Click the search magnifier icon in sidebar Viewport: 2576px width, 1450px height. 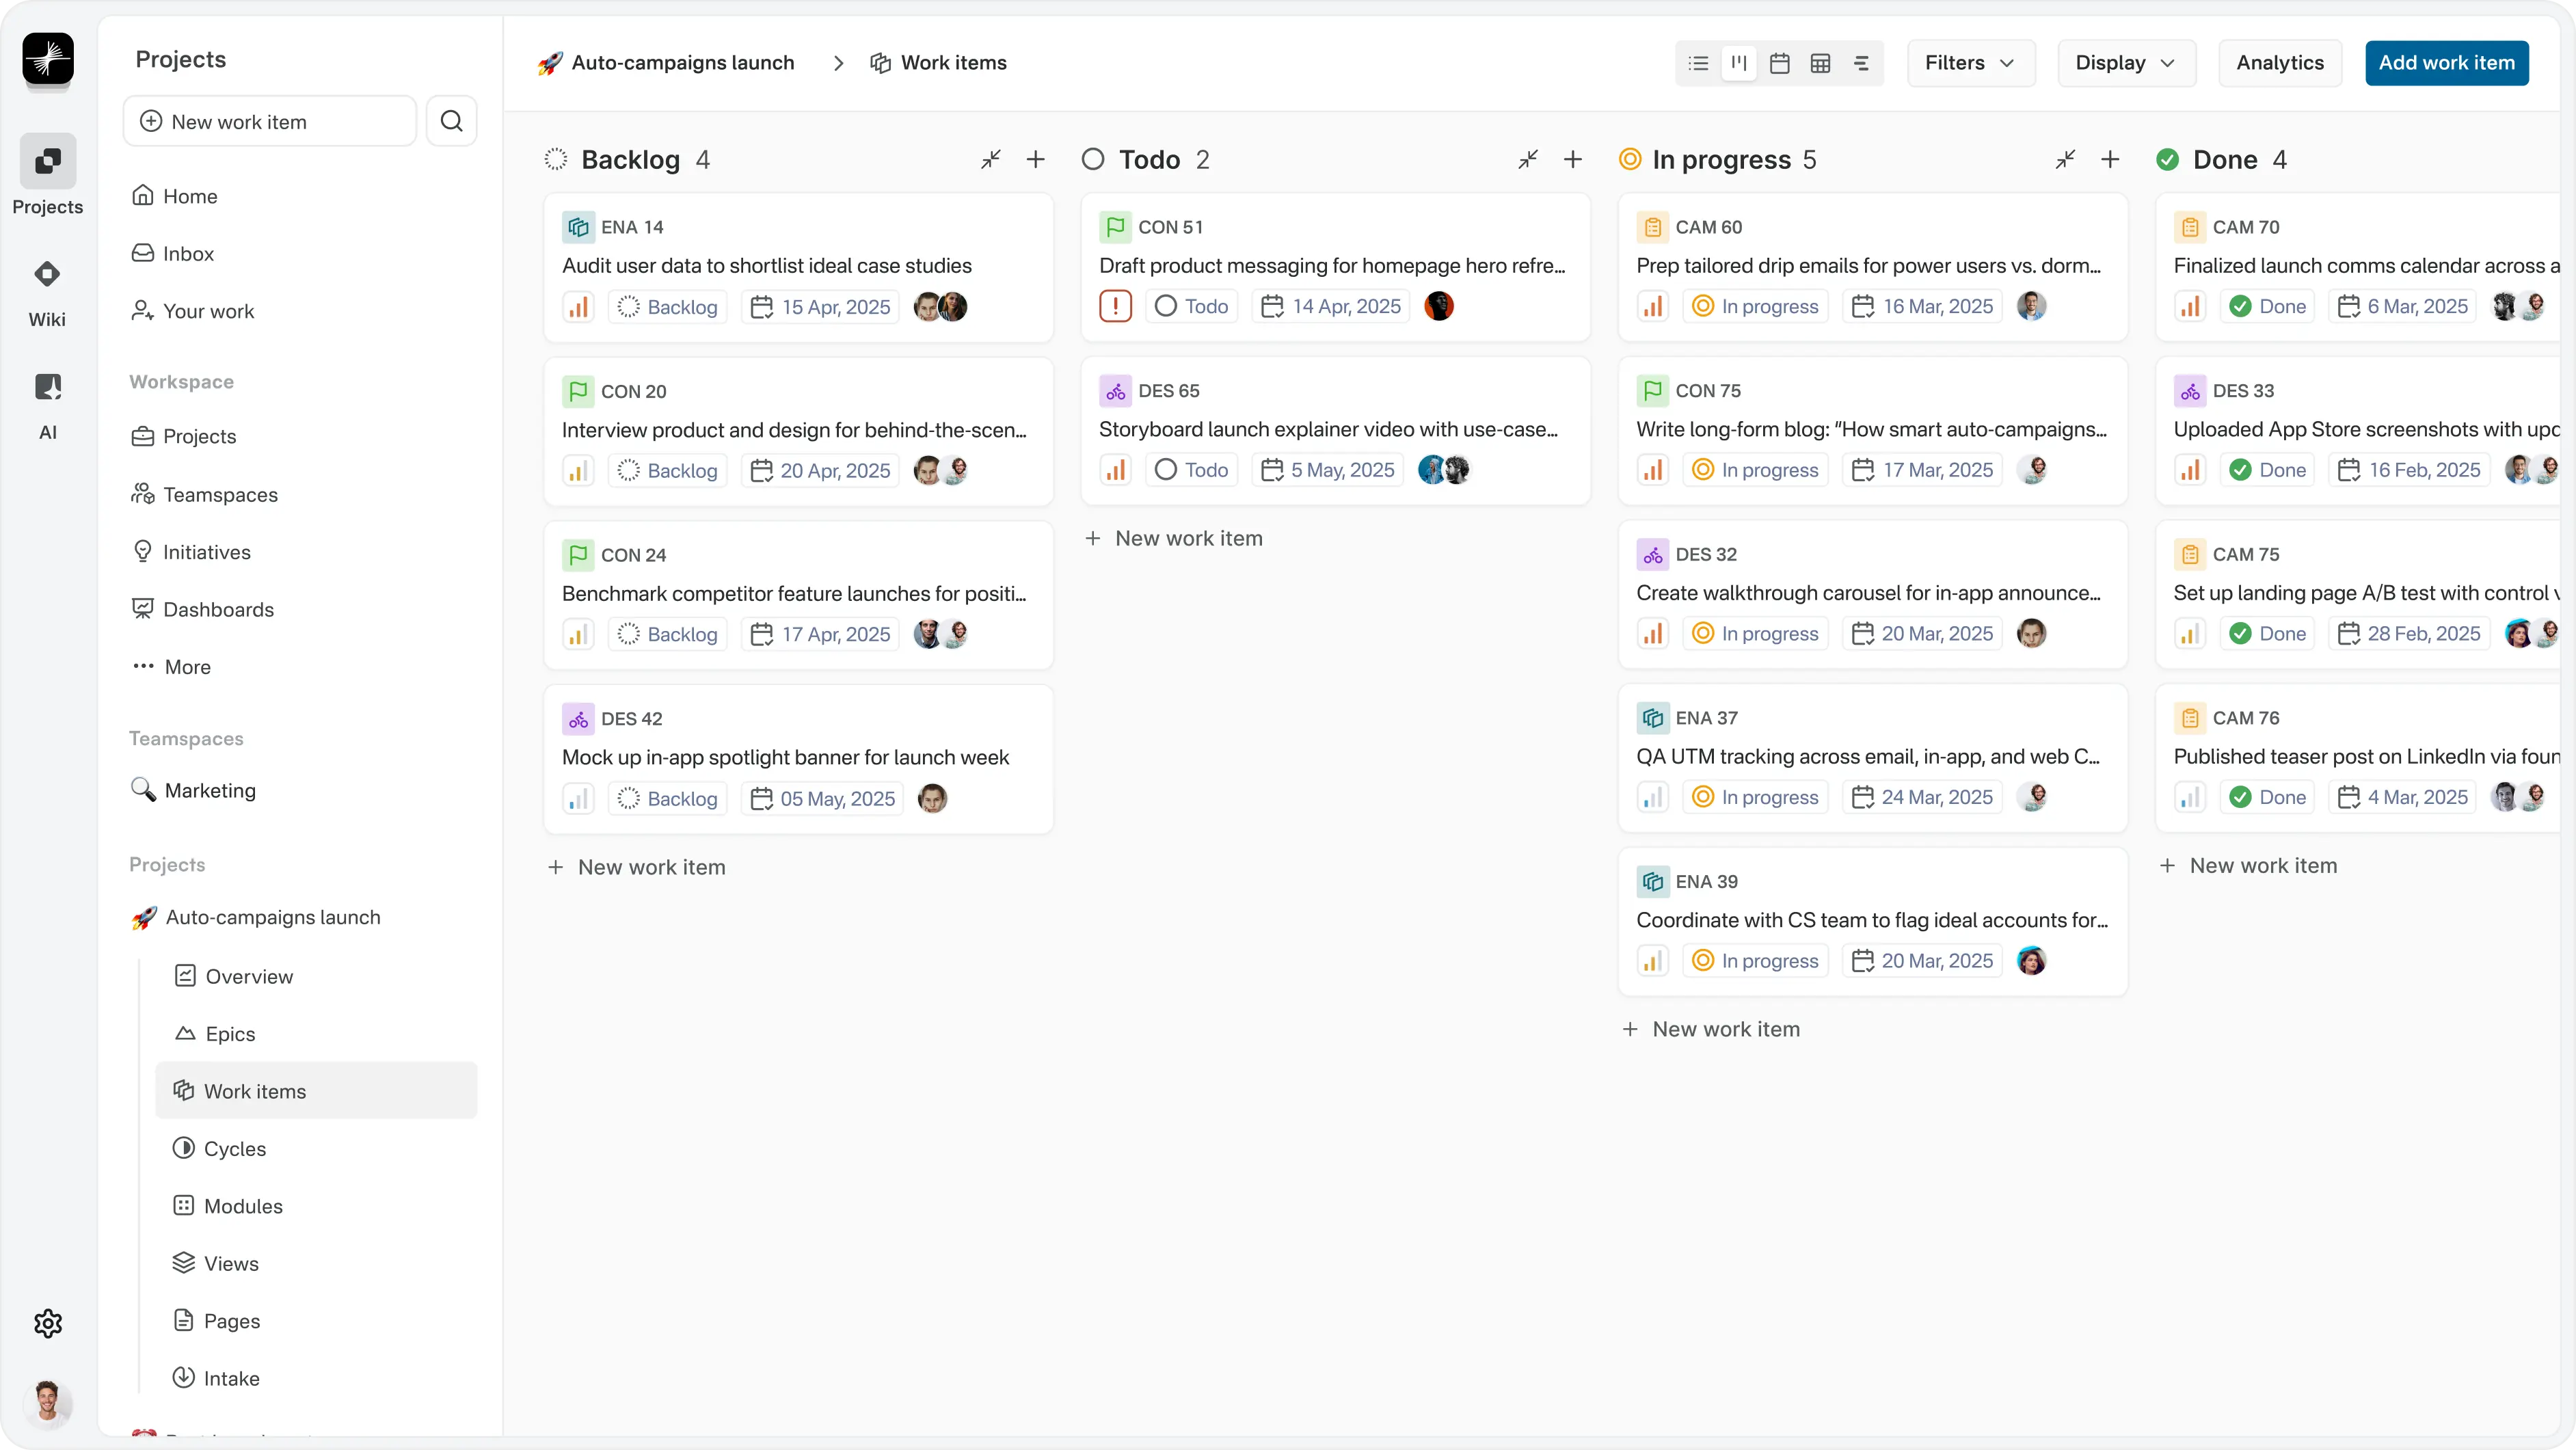click(452, 121)
